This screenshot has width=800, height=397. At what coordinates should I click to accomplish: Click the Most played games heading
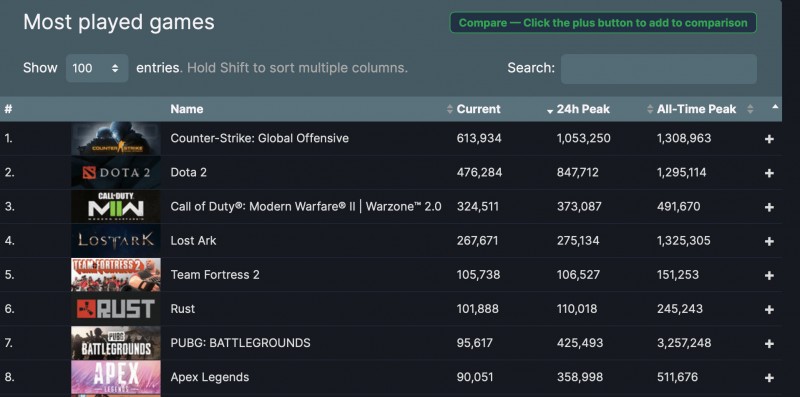(x=119, y=22)
